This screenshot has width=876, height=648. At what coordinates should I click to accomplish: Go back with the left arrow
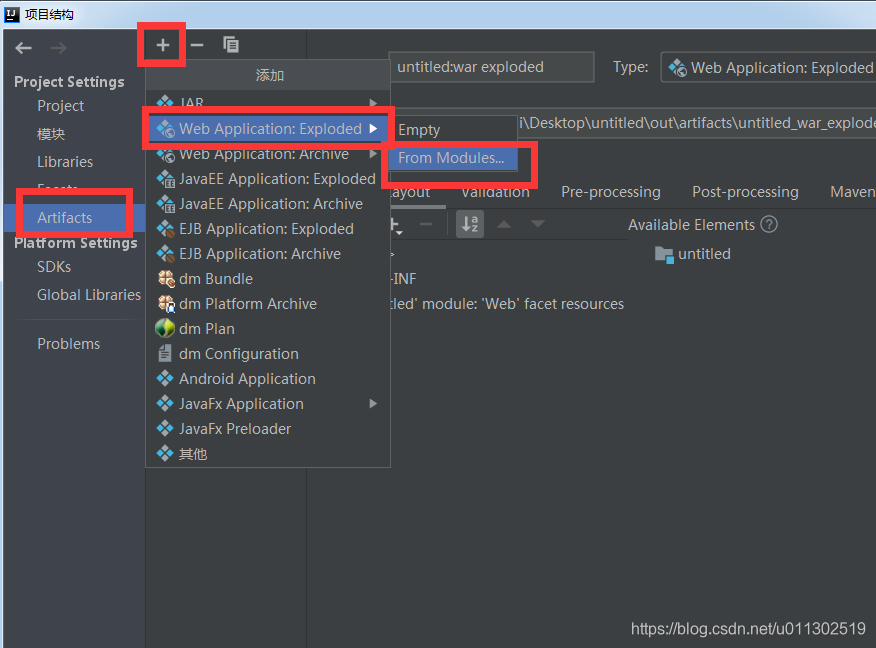click(x=23, y=48)
